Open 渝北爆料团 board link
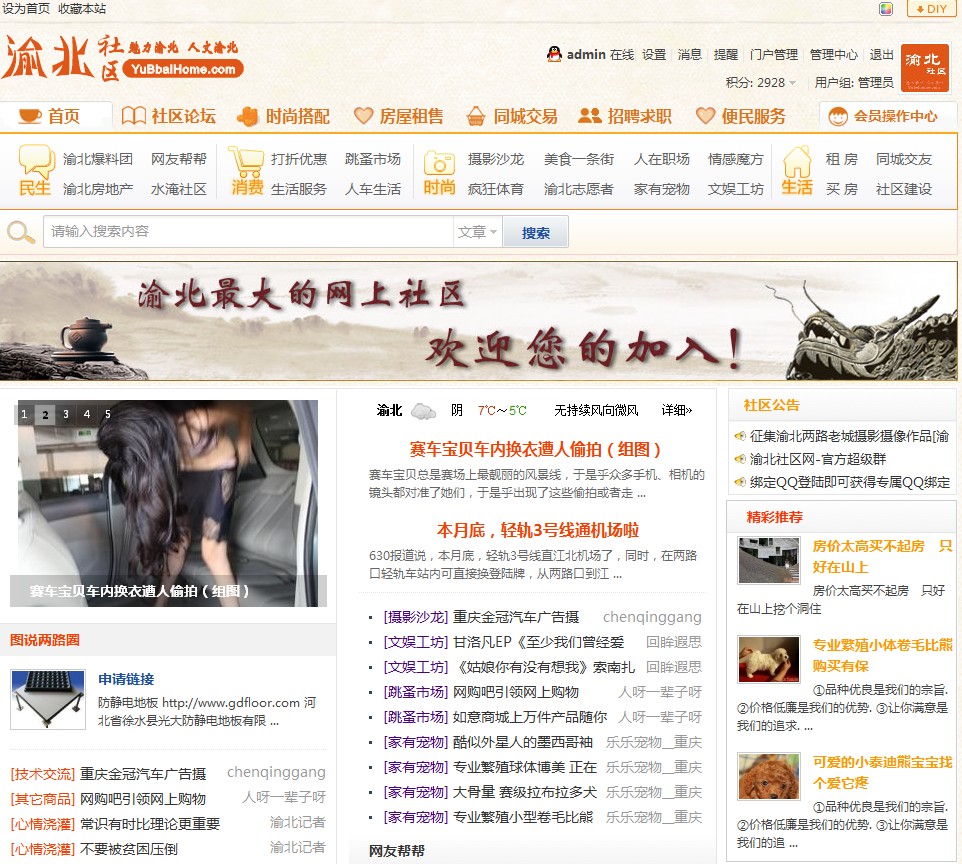The image size is (962, 864). pos(98,160)
